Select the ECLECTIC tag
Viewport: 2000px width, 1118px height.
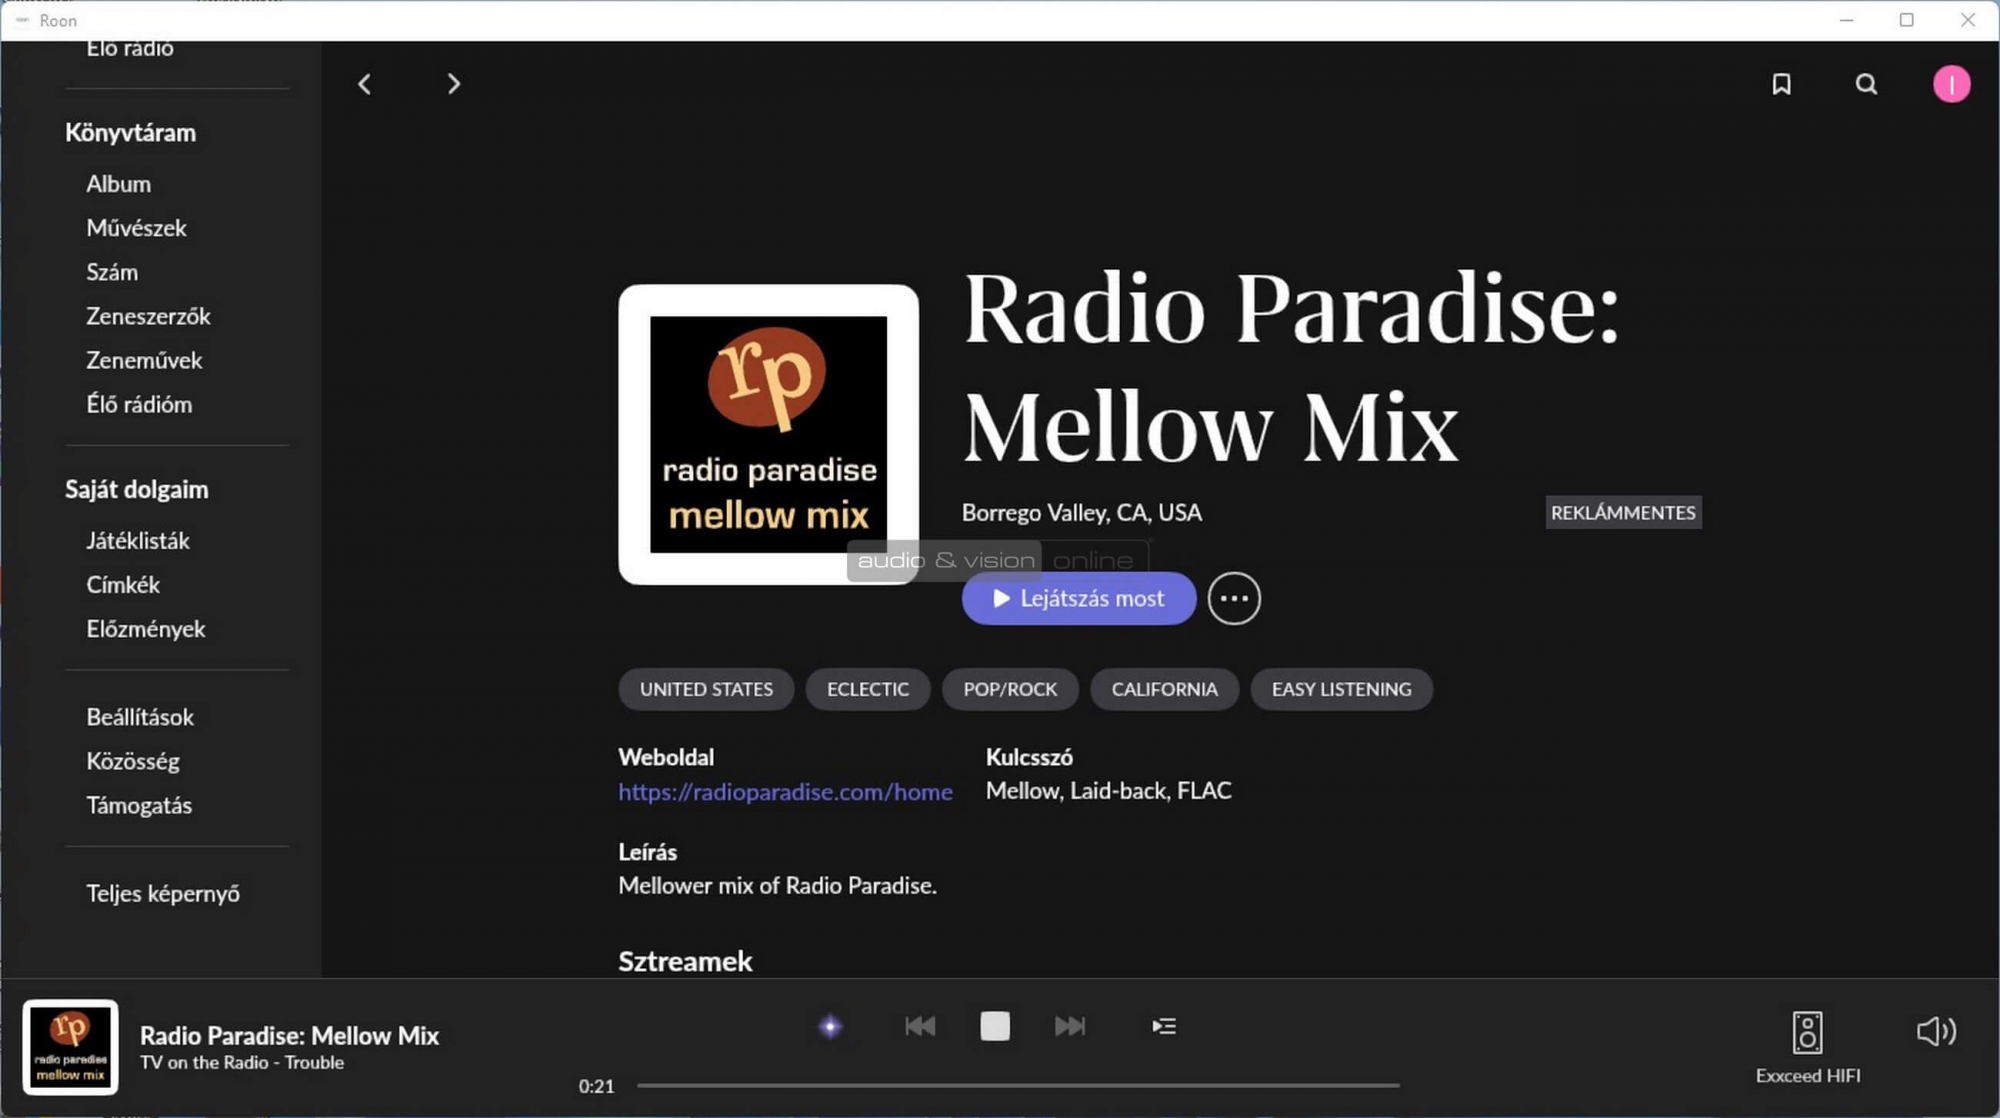tap(868, 689)
